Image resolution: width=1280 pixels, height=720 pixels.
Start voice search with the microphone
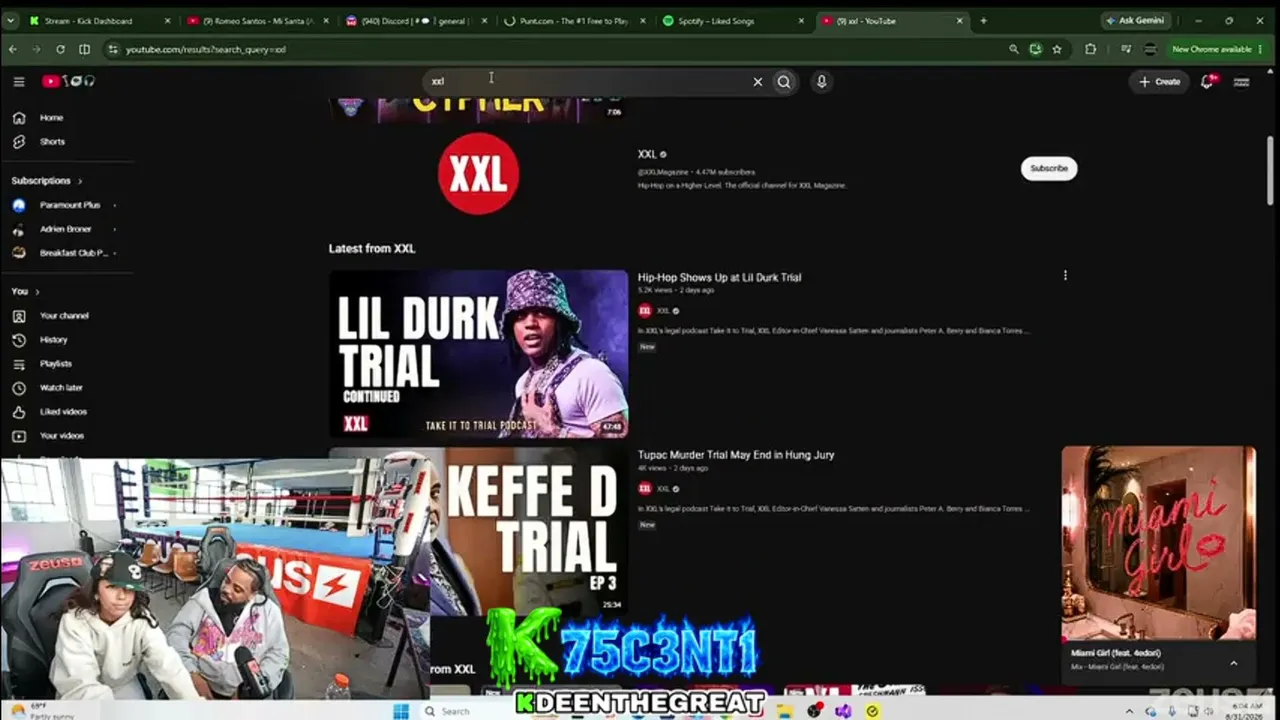pos(821,82)
